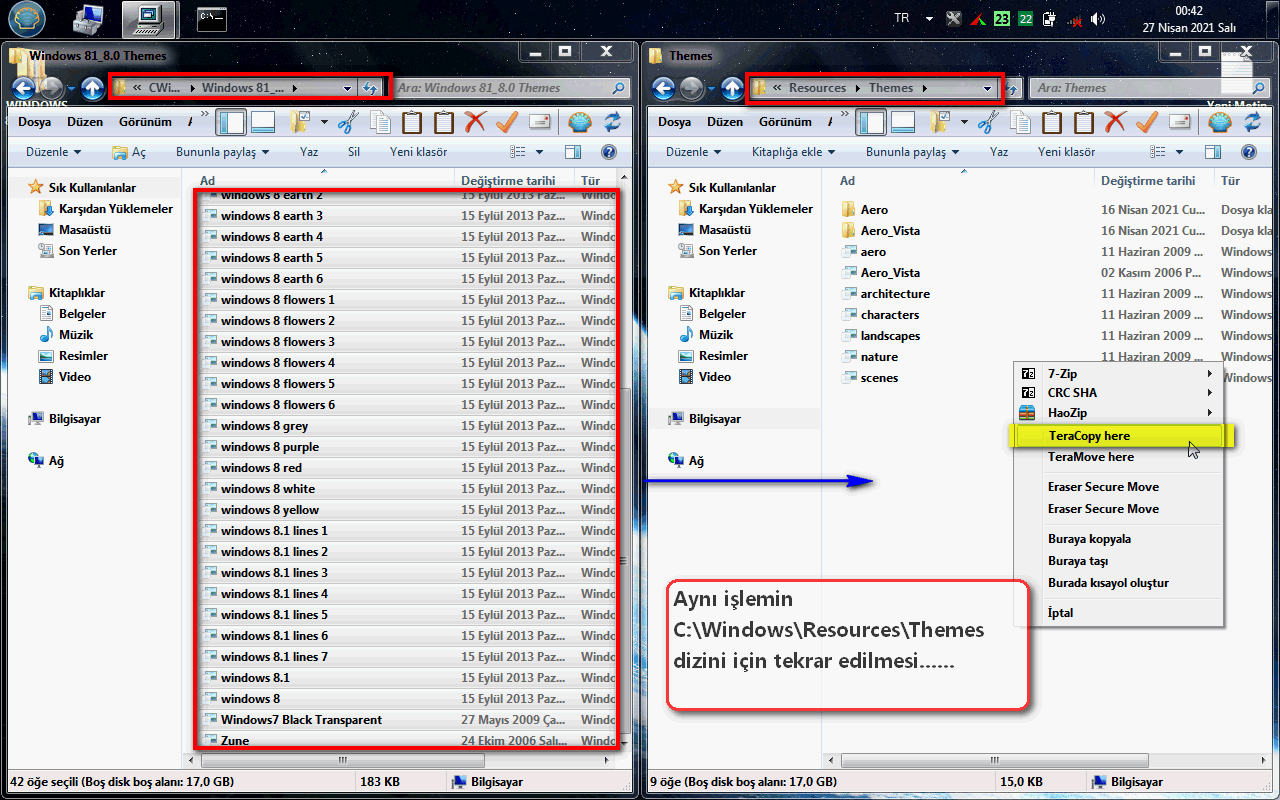Click the scissors Cut icon in the Themes window
Image resolution: width=1280 pixels, height=800 pixels.
(x=988, y=122)
